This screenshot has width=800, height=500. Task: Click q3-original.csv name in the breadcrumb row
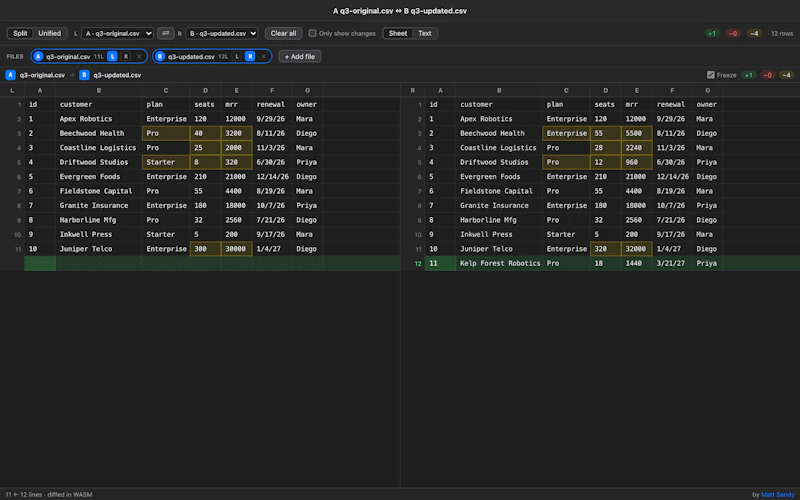[42, 75]
